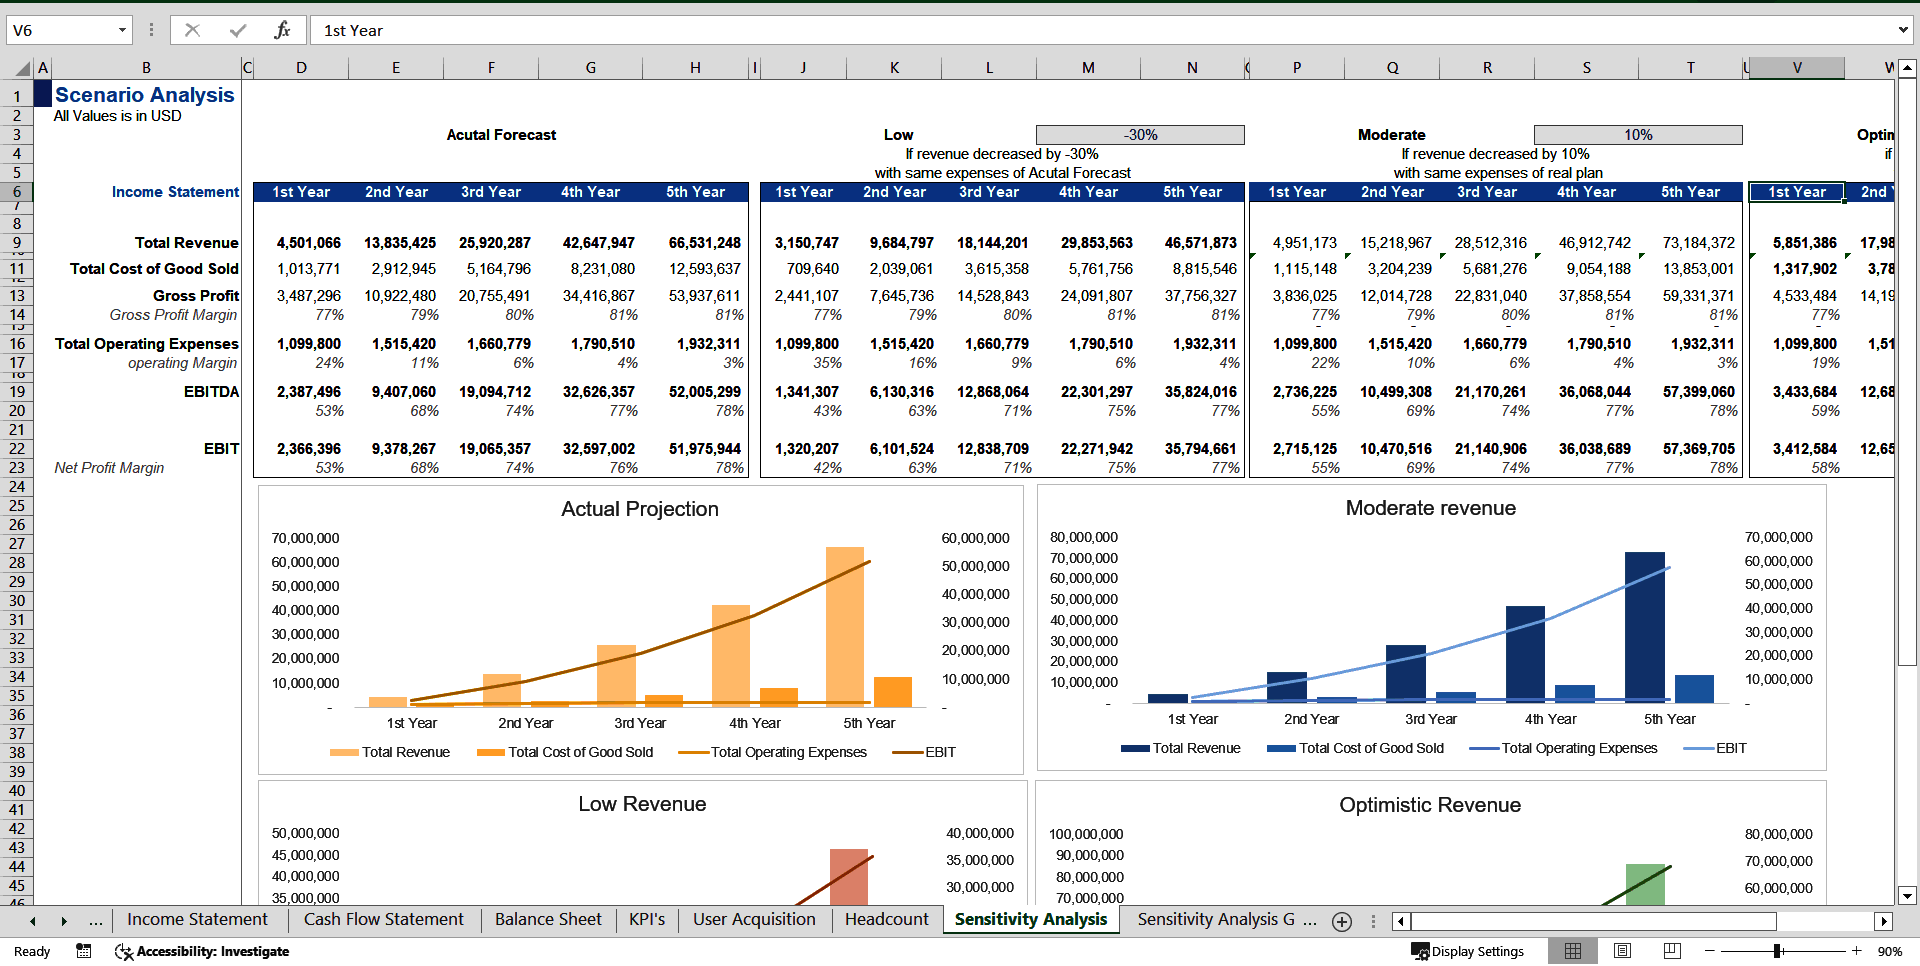Select column V header
Image resolution: width=1920 pixels, height=966 pixels.
(1797, 68)
